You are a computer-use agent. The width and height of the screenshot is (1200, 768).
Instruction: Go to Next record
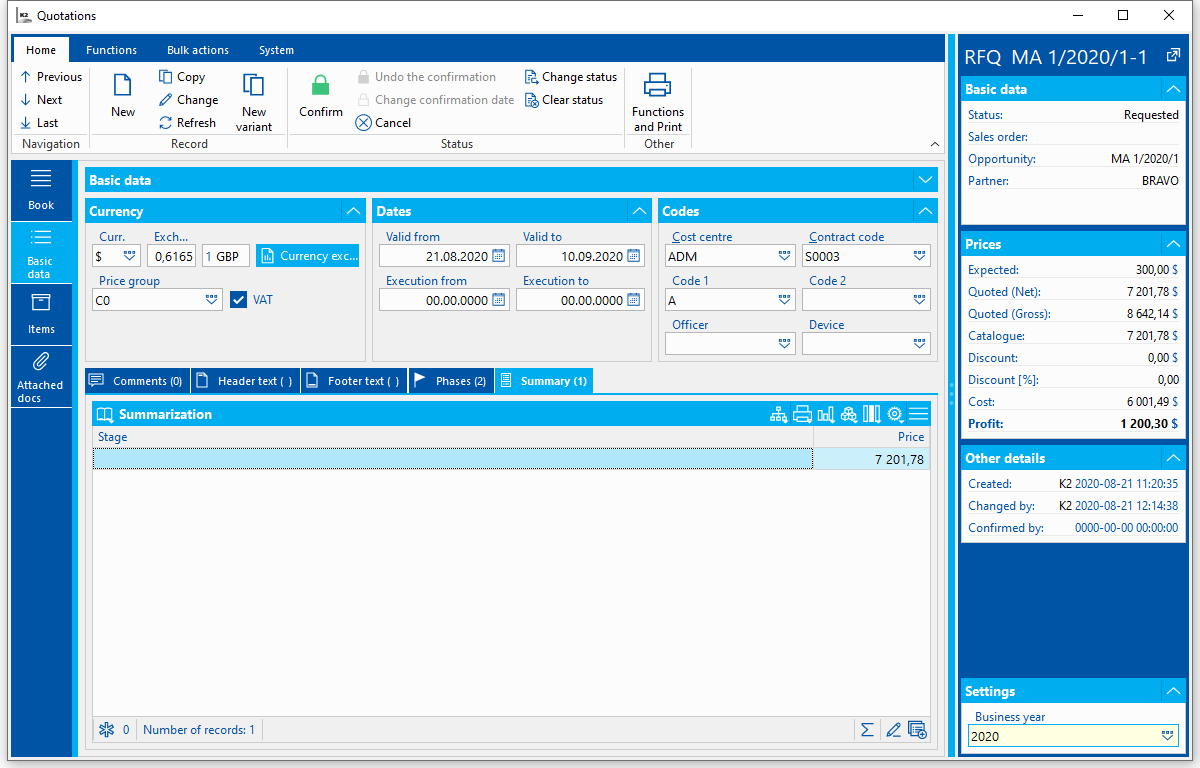point(41,100)
